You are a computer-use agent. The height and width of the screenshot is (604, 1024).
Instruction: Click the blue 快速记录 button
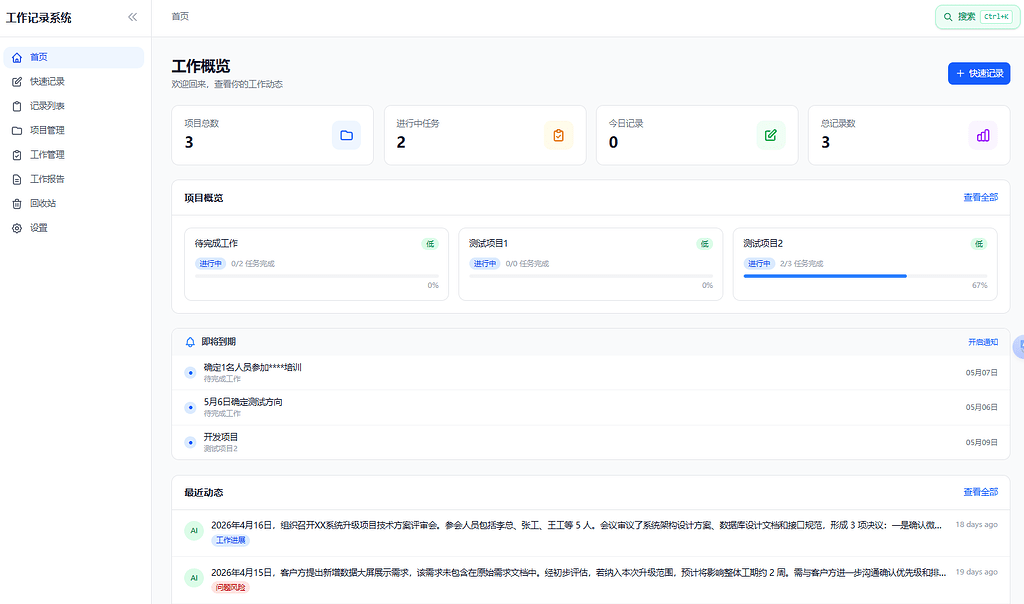coord(979,73)
